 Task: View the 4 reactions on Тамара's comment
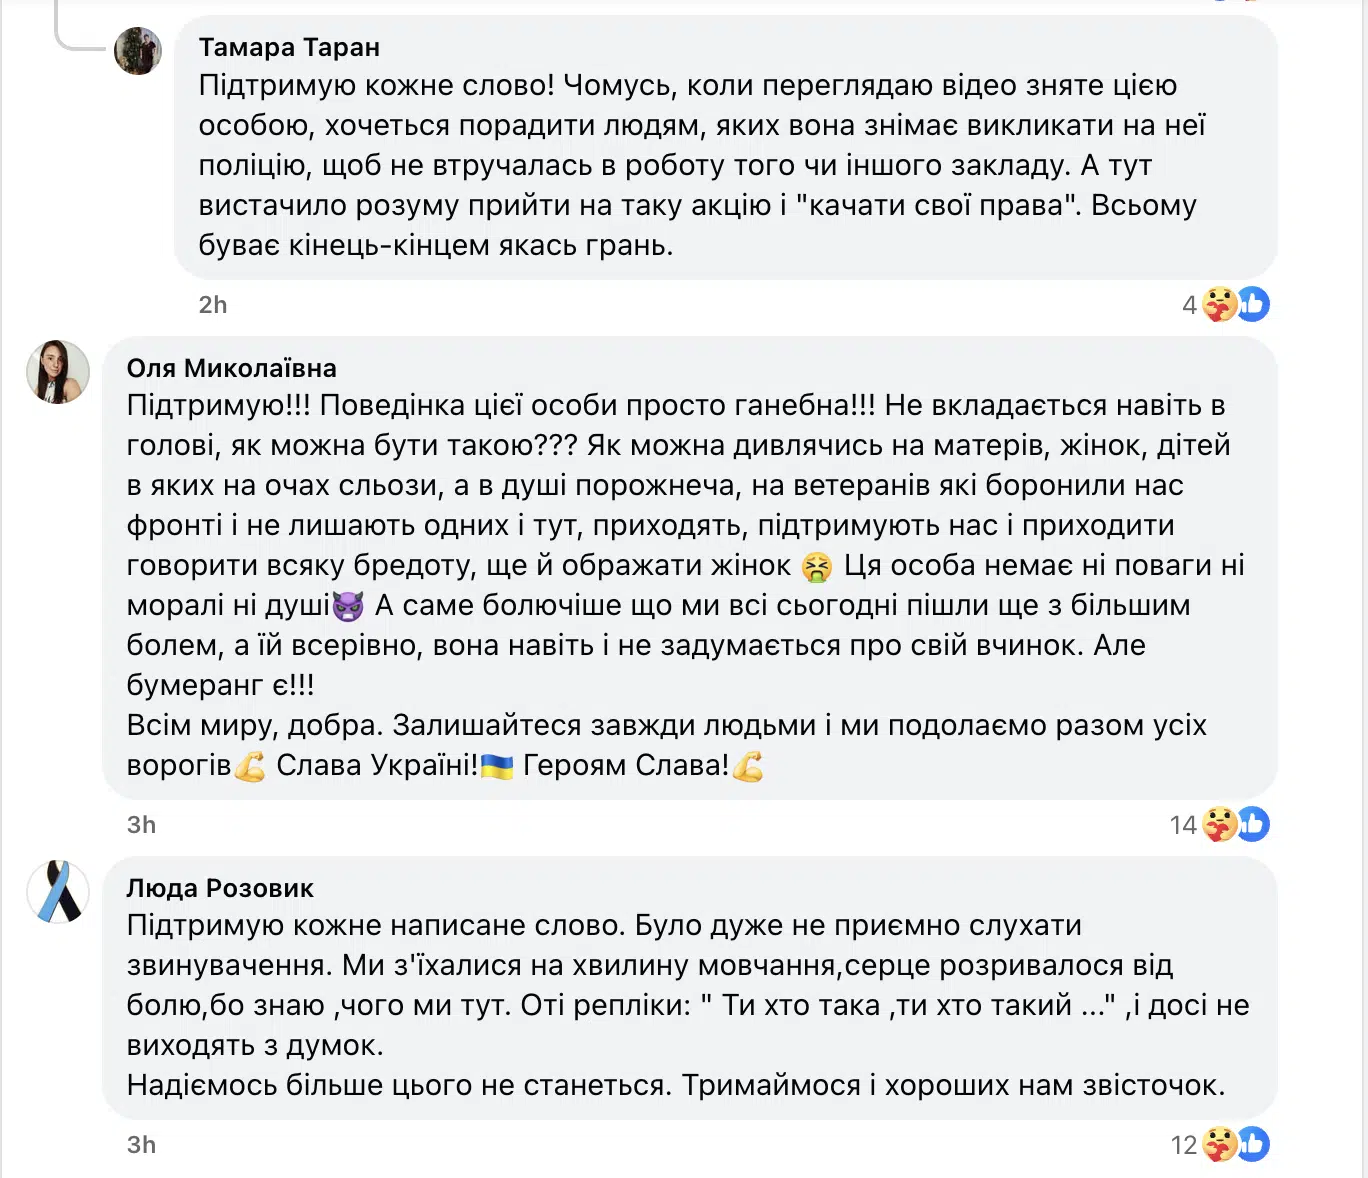tap(1189, 305)
